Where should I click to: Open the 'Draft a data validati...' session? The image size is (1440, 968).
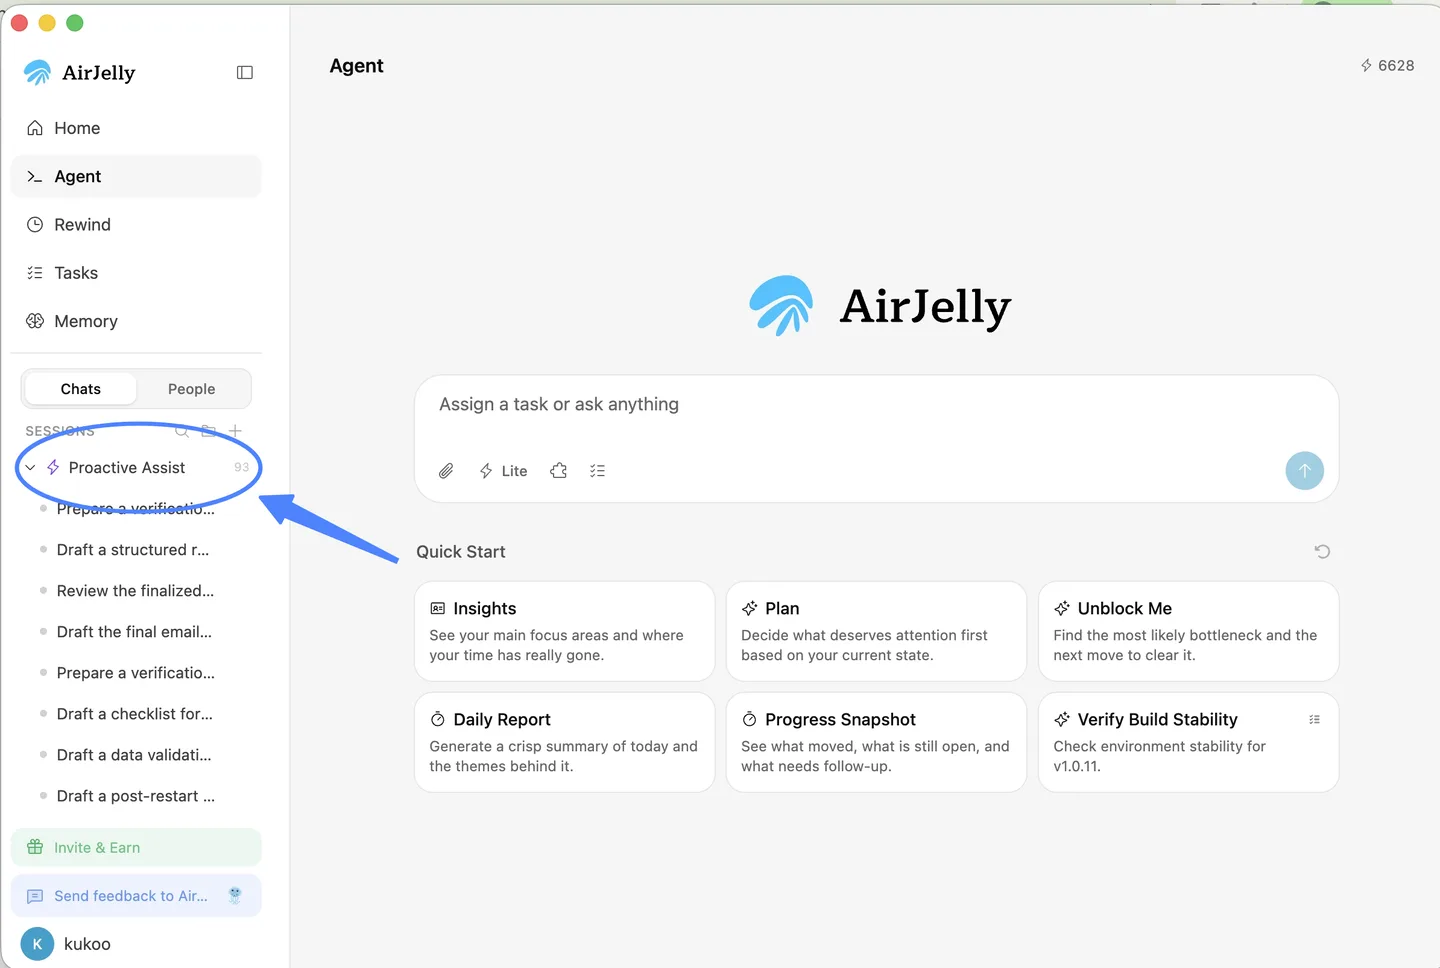click(136, 755)
